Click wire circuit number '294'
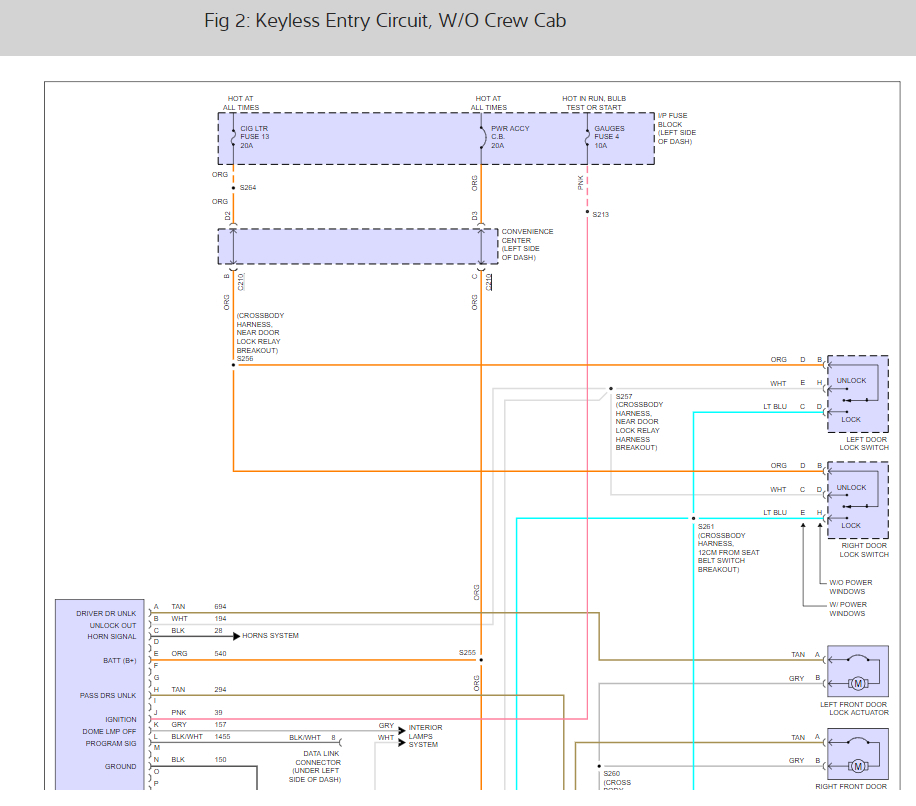Image resolution: width=916 pixels, height=806 pixels. [220, 689]
